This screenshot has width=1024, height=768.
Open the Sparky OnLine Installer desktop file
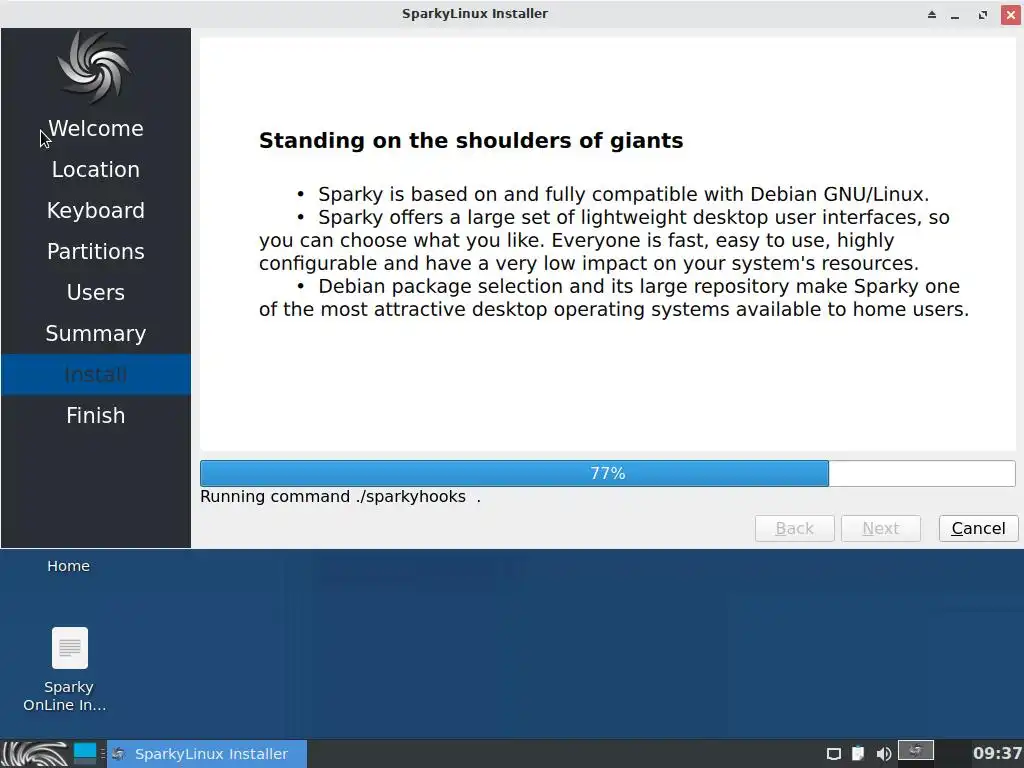click(69, 669)
